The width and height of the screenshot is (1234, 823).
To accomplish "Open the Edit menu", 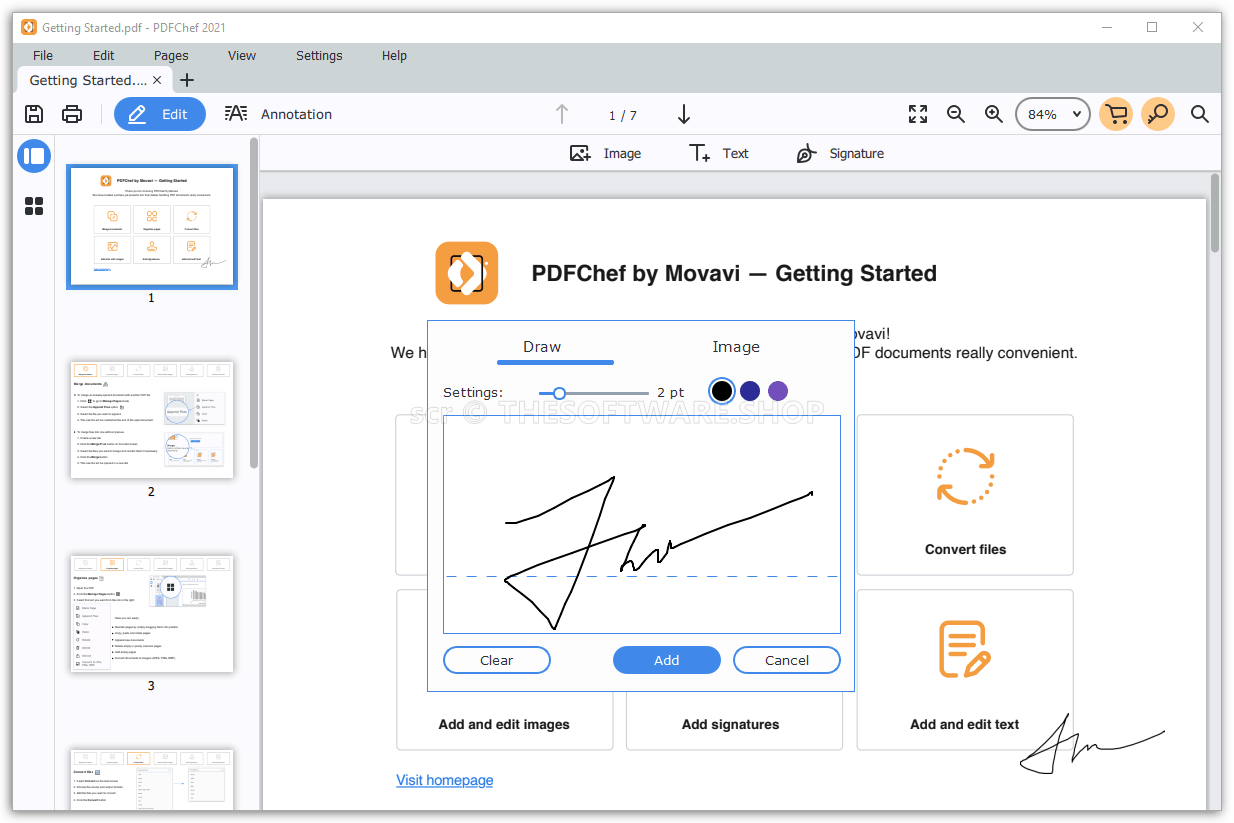I will point(104,55).
